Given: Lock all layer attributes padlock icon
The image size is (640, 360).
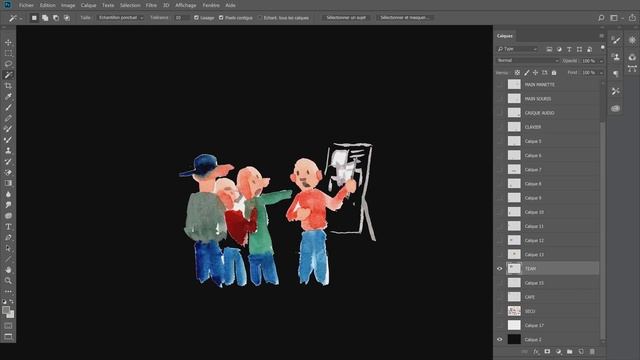Looking at the screenshot, I should 554,73.
